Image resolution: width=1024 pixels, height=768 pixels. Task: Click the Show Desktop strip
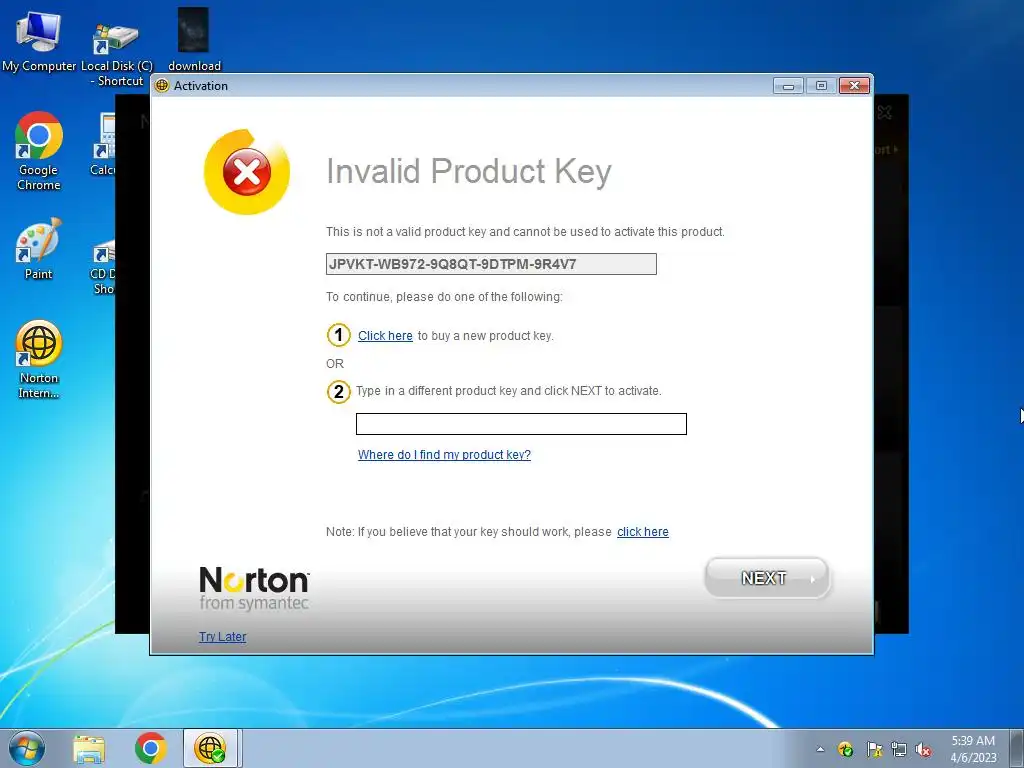(1017, 748)
